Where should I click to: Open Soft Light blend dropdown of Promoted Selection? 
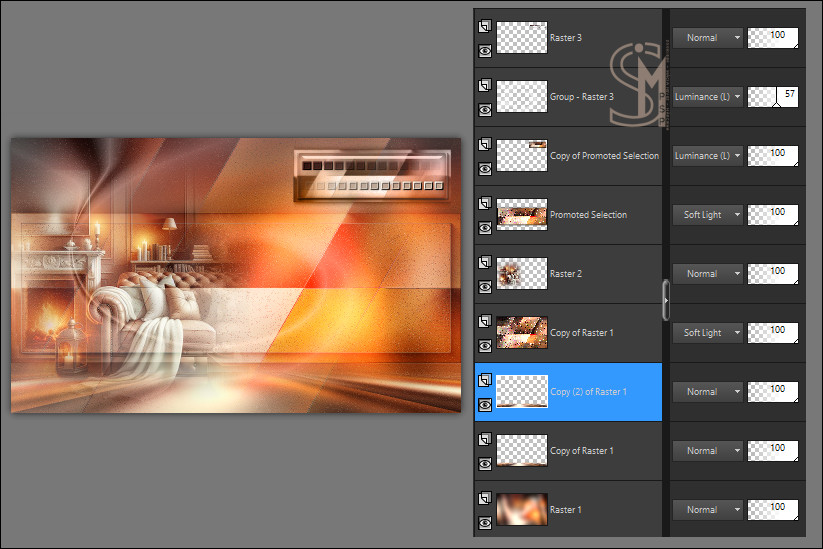[707, 215]
